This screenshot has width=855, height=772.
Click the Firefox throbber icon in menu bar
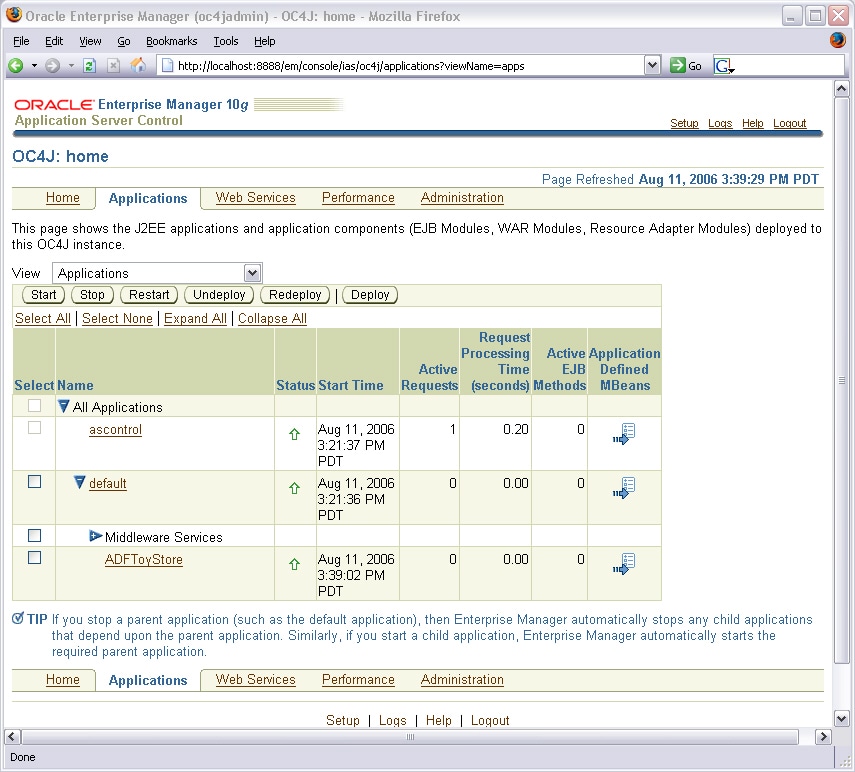pos(838,40)
